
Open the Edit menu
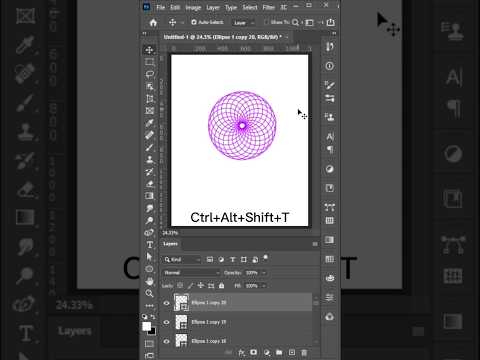tap(175, 7)
